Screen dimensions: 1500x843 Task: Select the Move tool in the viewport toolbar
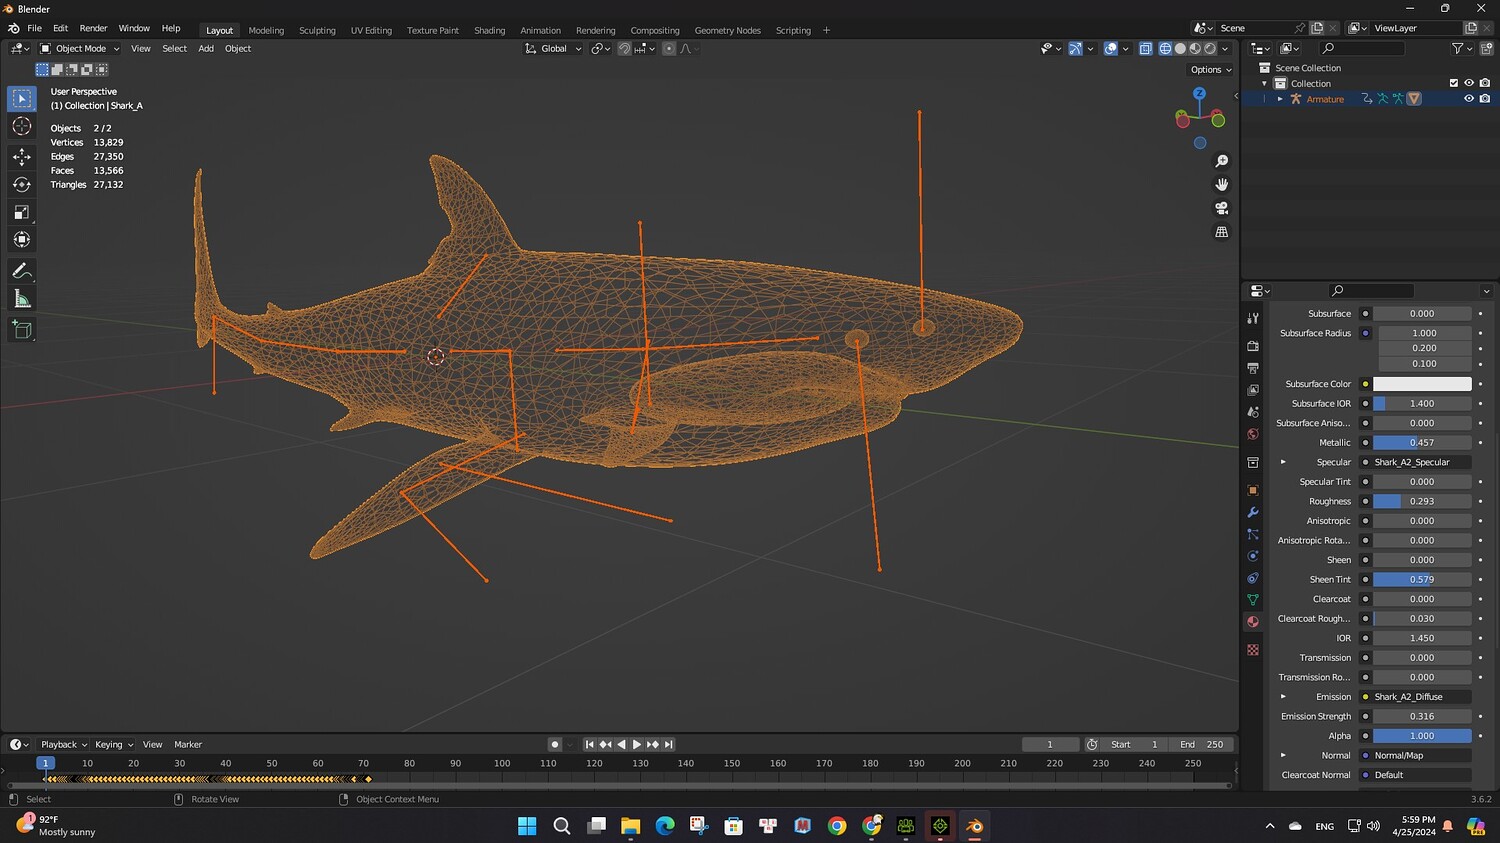21,156
